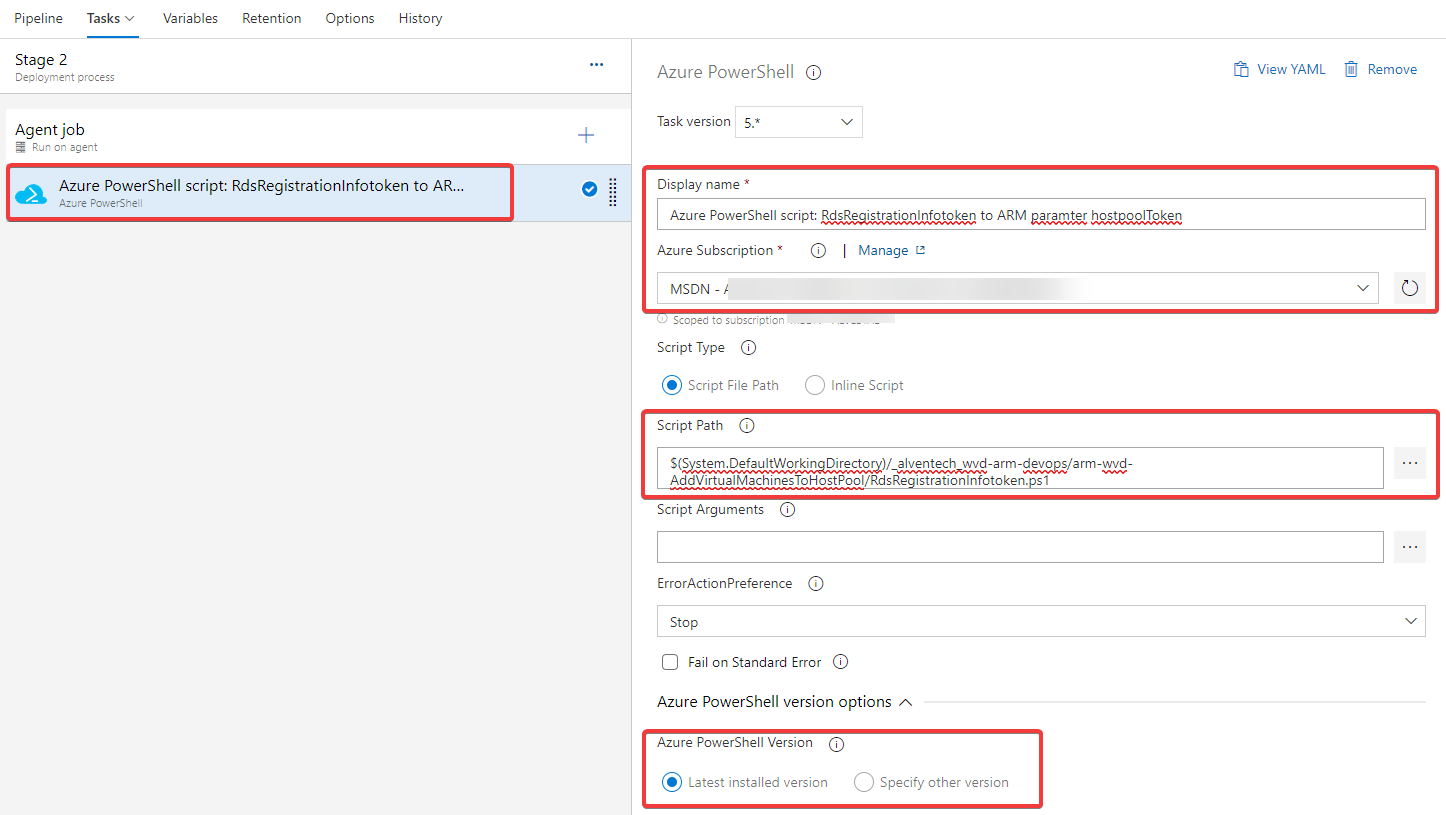Switch to the Variables tab

pos(190,18)
